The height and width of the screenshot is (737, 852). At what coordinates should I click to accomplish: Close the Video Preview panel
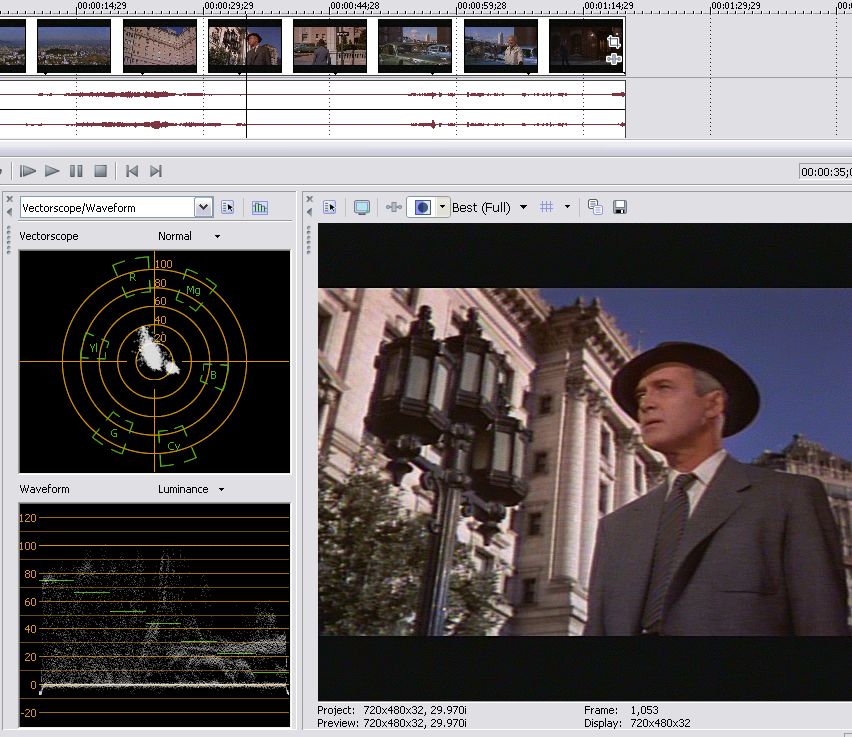(309, 199)
